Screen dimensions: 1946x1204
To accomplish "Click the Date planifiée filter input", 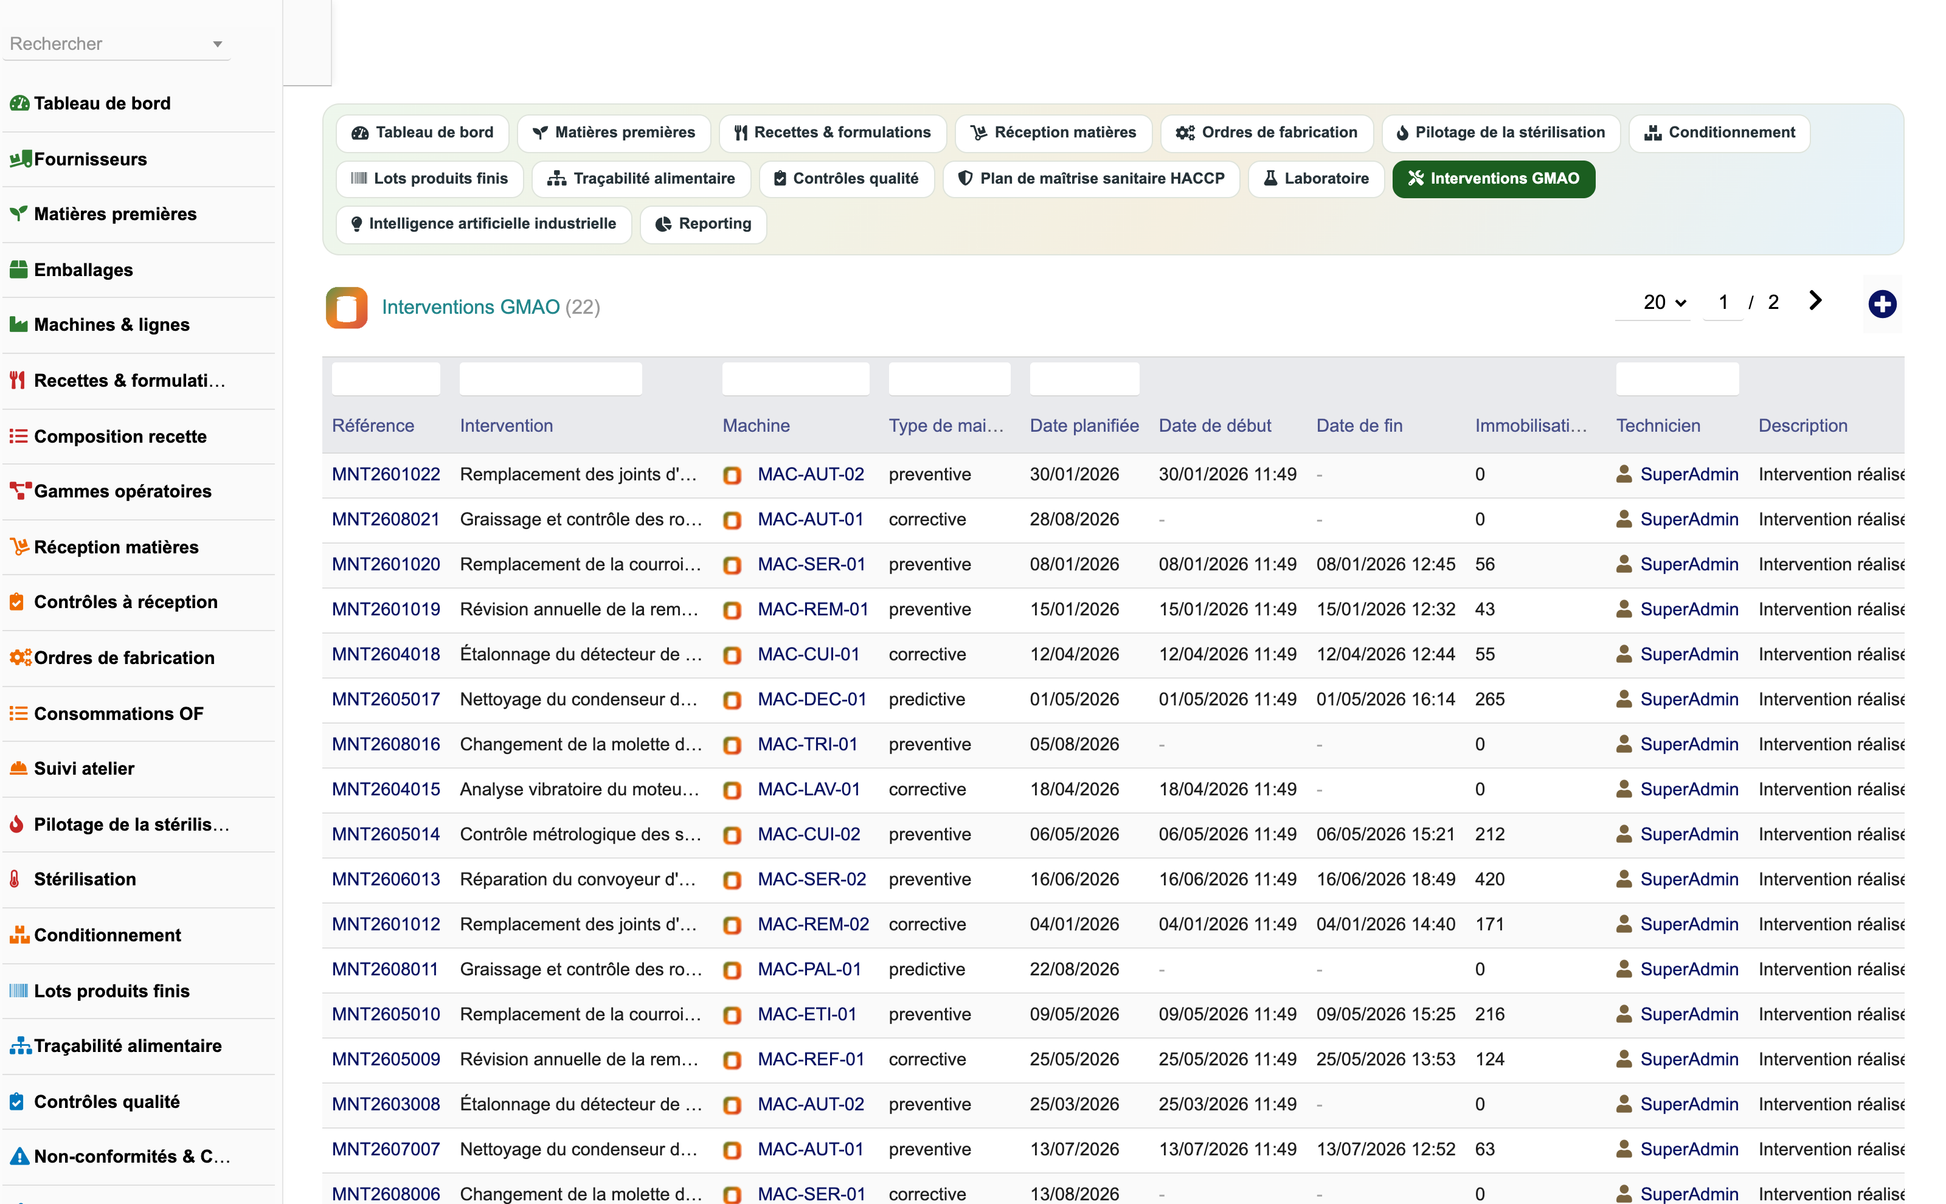I will 1085,379.
